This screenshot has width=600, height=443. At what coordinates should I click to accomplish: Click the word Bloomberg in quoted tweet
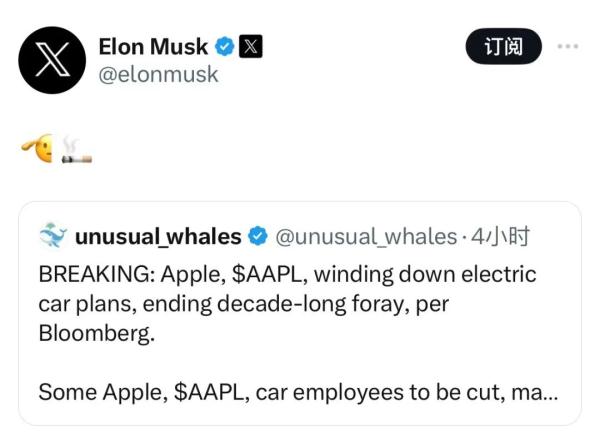(x=96, y=333)
